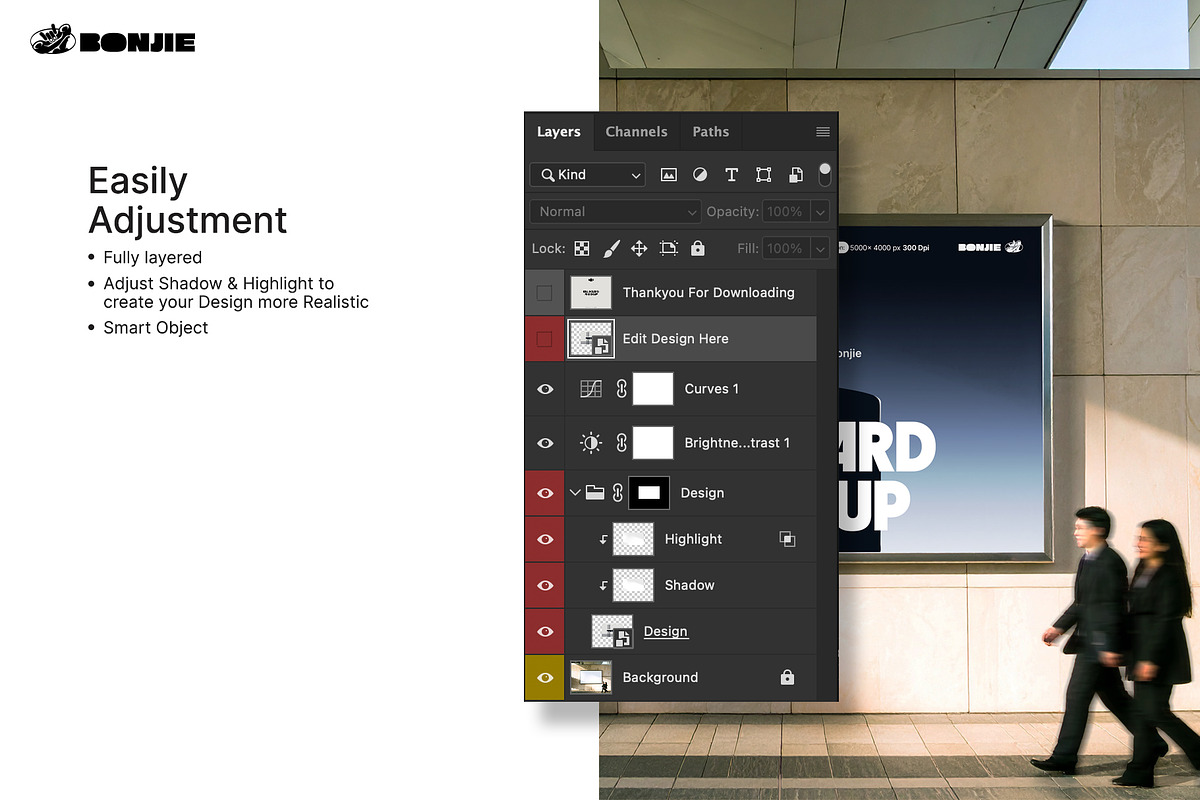
Task: Filter for shape layers icon
Action: (x=764, y=175)
